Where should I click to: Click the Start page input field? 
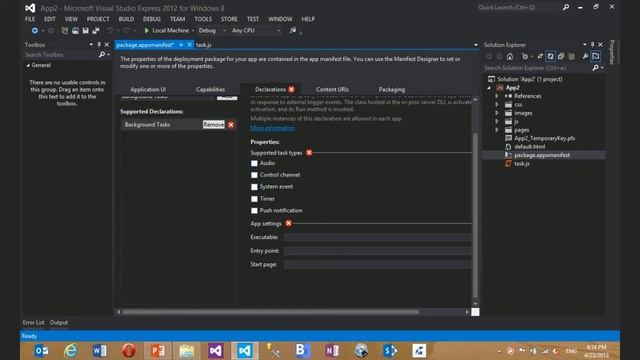(377, 264)
